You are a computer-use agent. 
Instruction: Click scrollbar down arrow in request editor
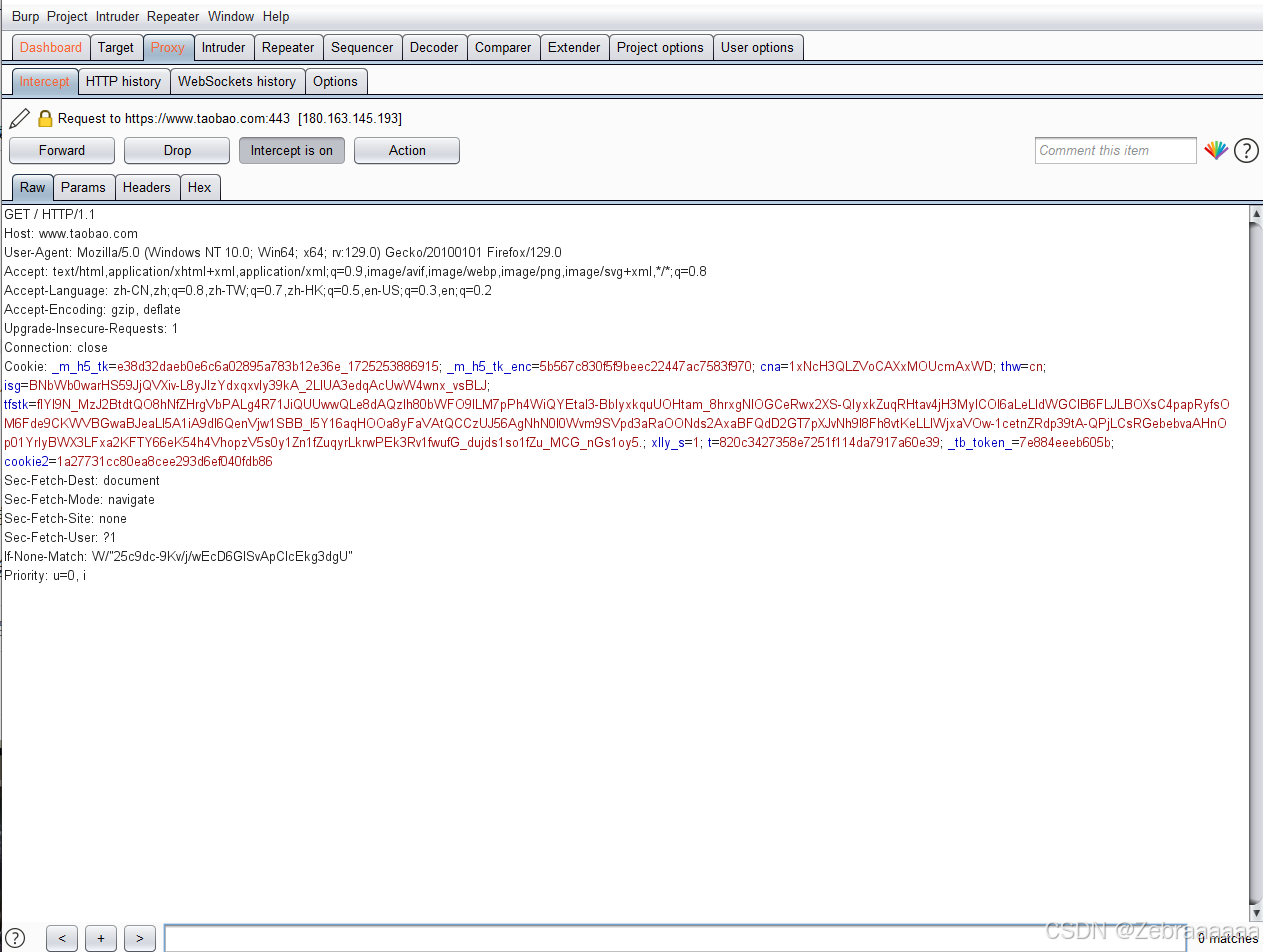click(1256, 914)
